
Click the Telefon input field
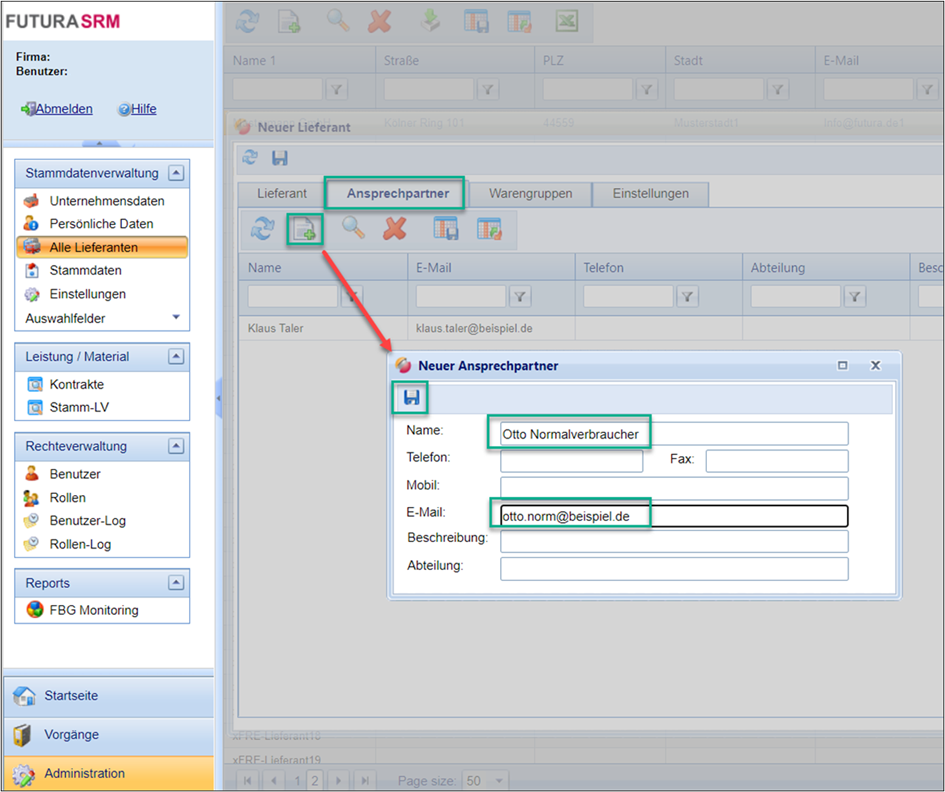click(x=571, y=460)
